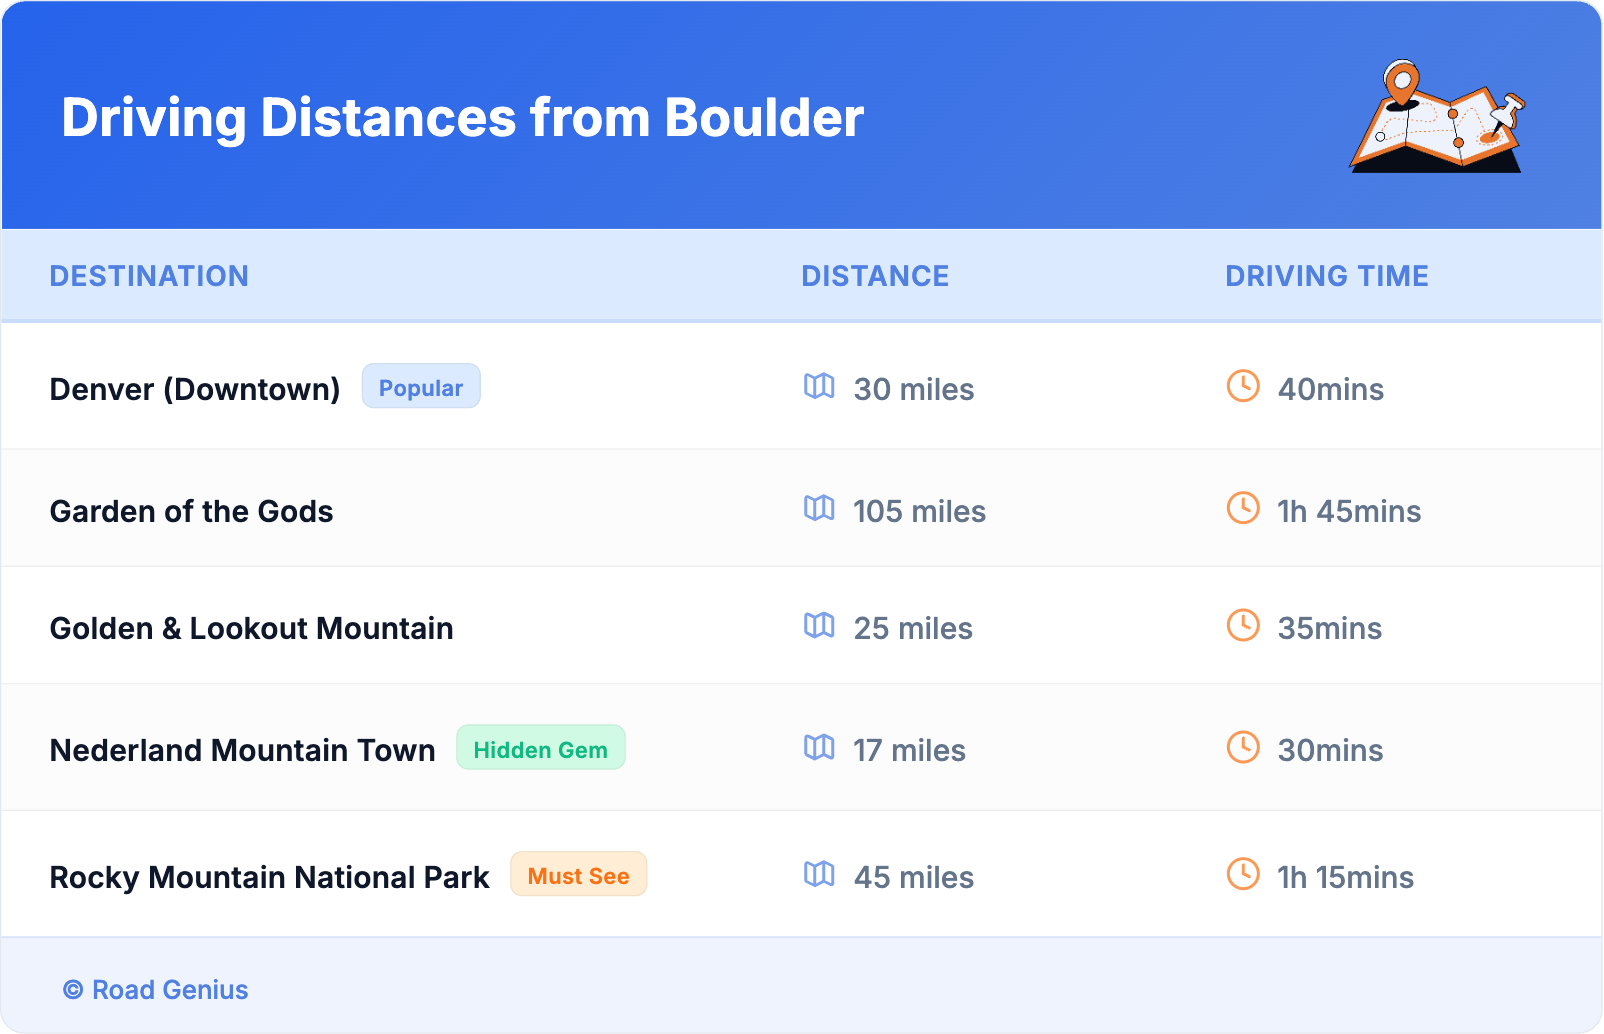1604x1034 pixels.
Task: Click clock icon beside 1h 45mins
Action: pos(1243,508)
